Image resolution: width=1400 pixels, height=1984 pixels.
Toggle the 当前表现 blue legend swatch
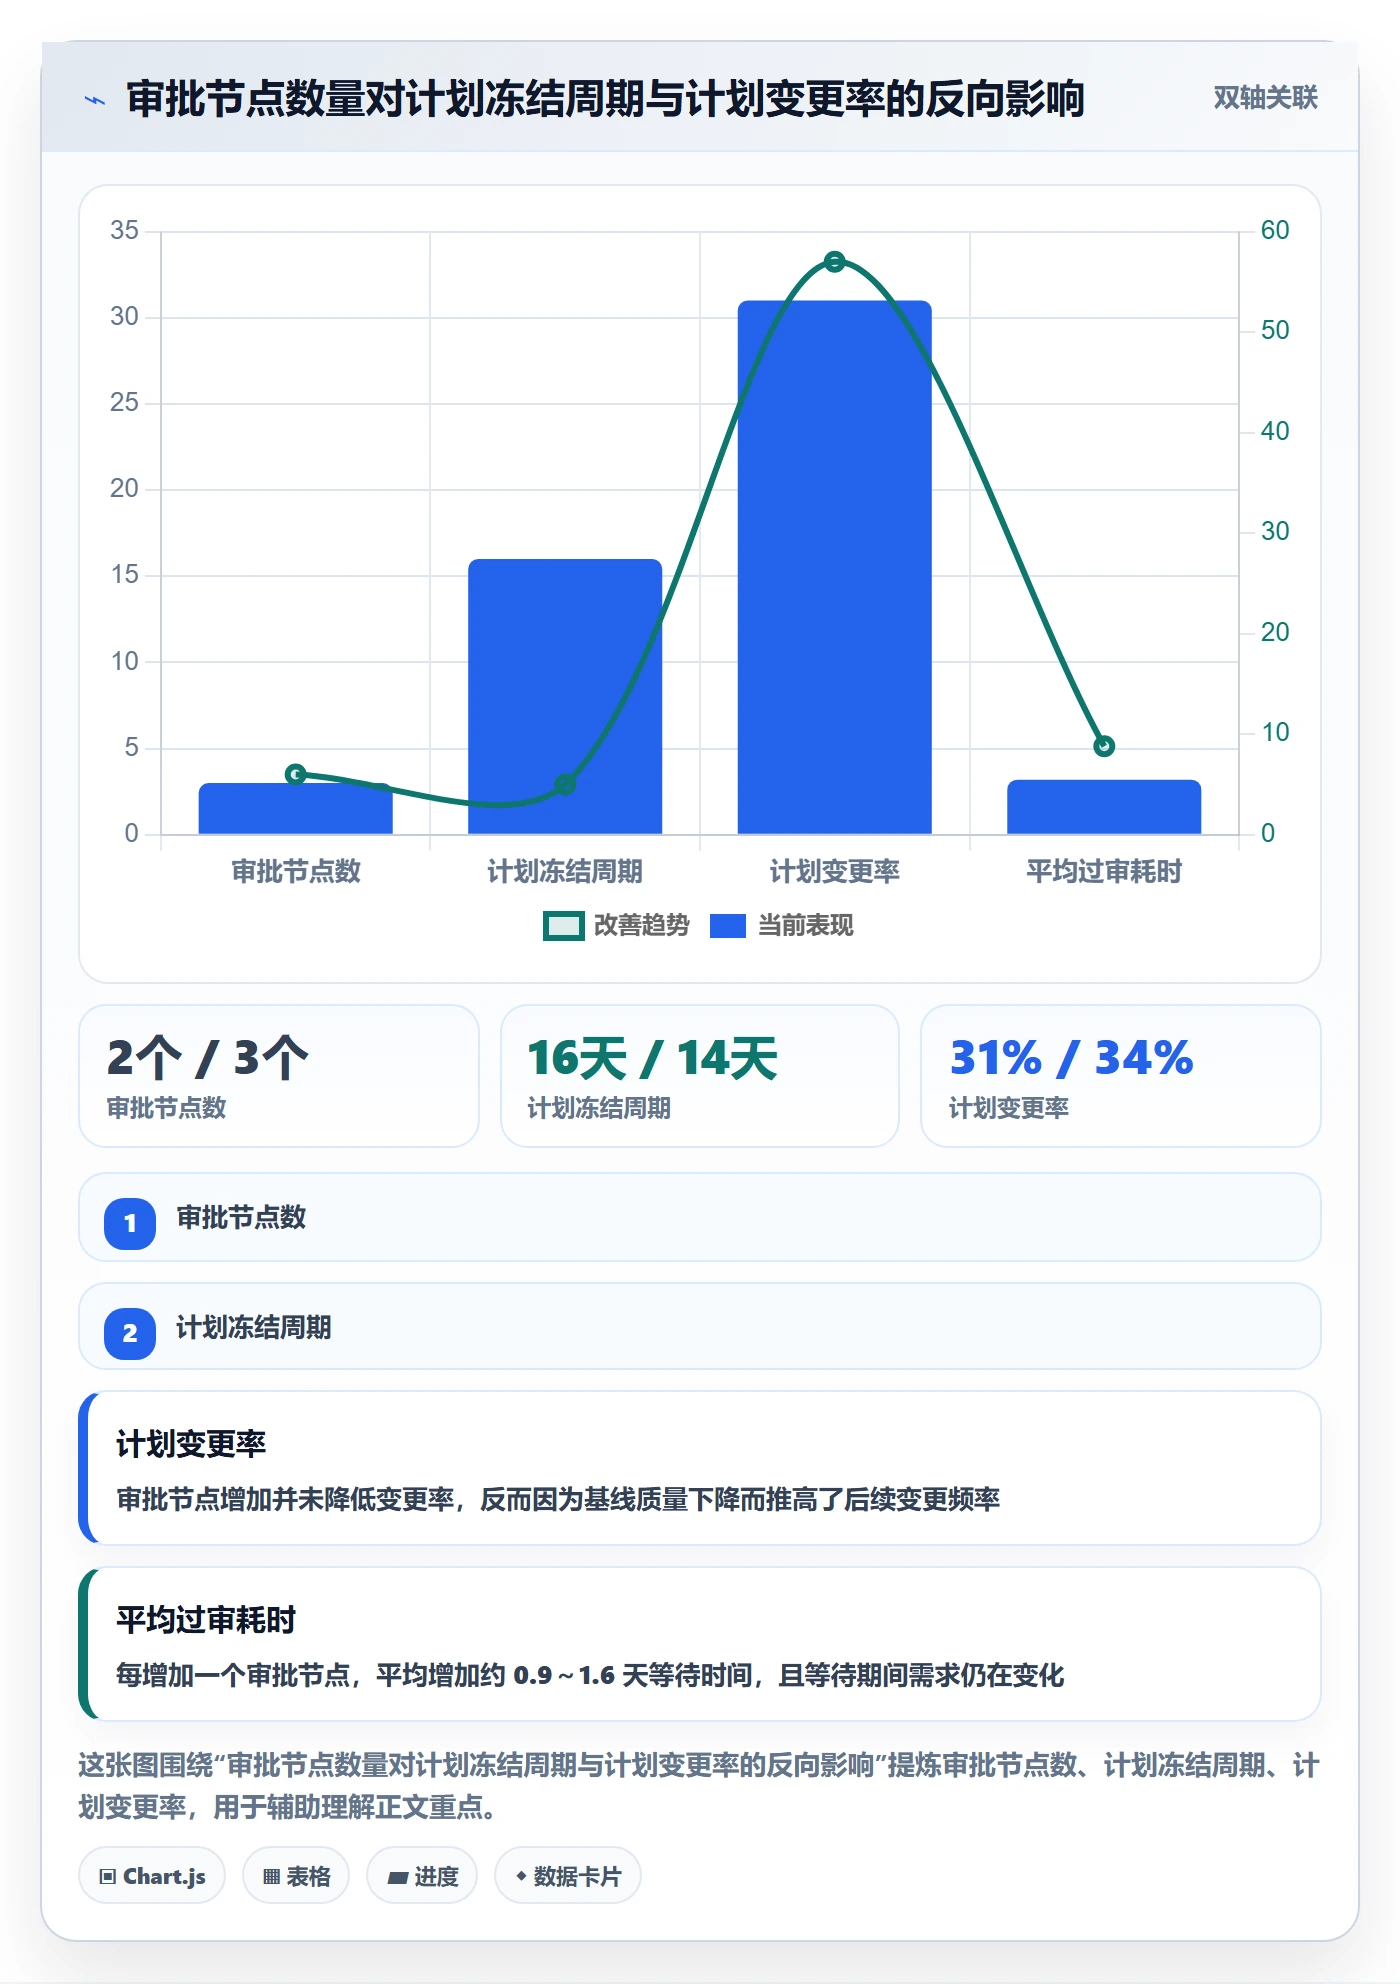[727, 926]
